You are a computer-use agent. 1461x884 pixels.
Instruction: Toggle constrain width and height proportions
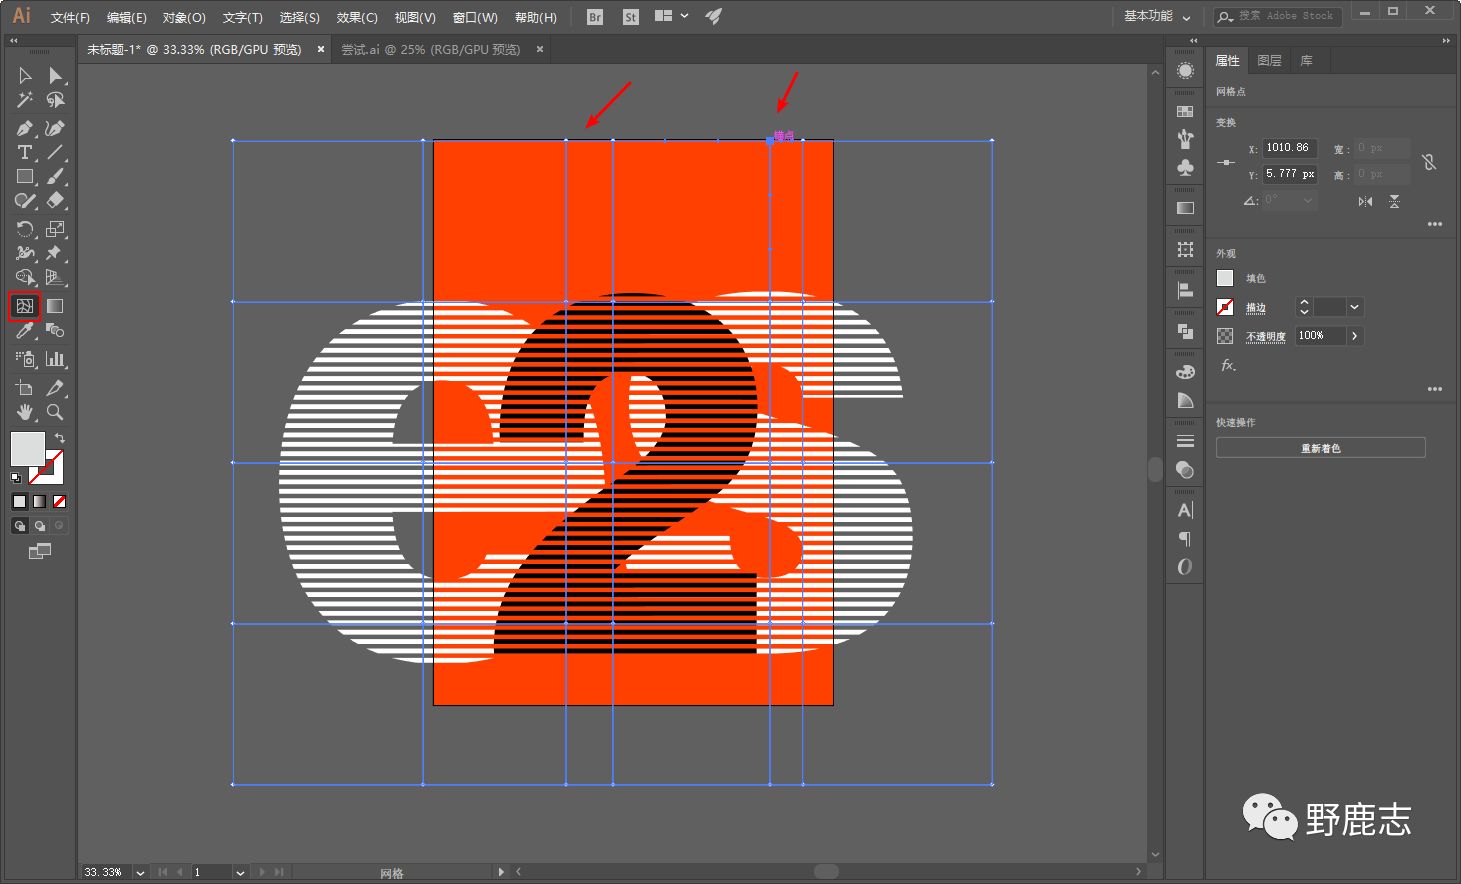(x=1429, y=162)
